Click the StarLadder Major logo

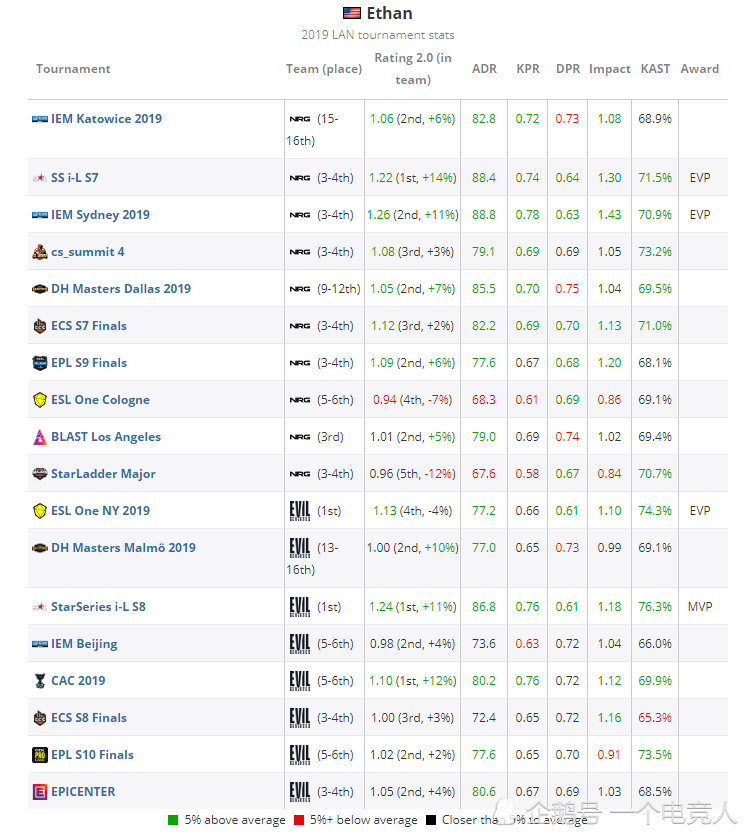click(40, 474)
